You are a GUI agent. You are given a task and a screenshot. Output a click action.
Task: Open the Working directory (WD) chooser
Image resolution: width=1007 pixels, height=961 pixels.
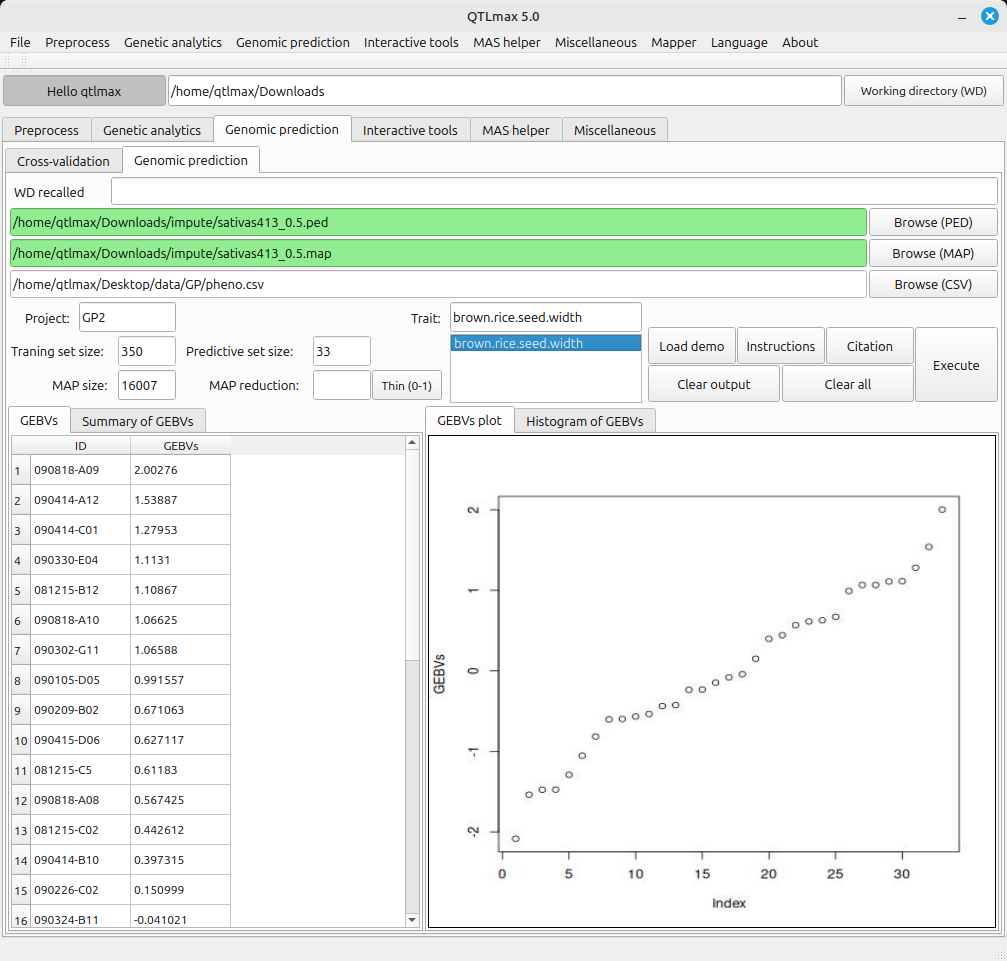[923, 91]
